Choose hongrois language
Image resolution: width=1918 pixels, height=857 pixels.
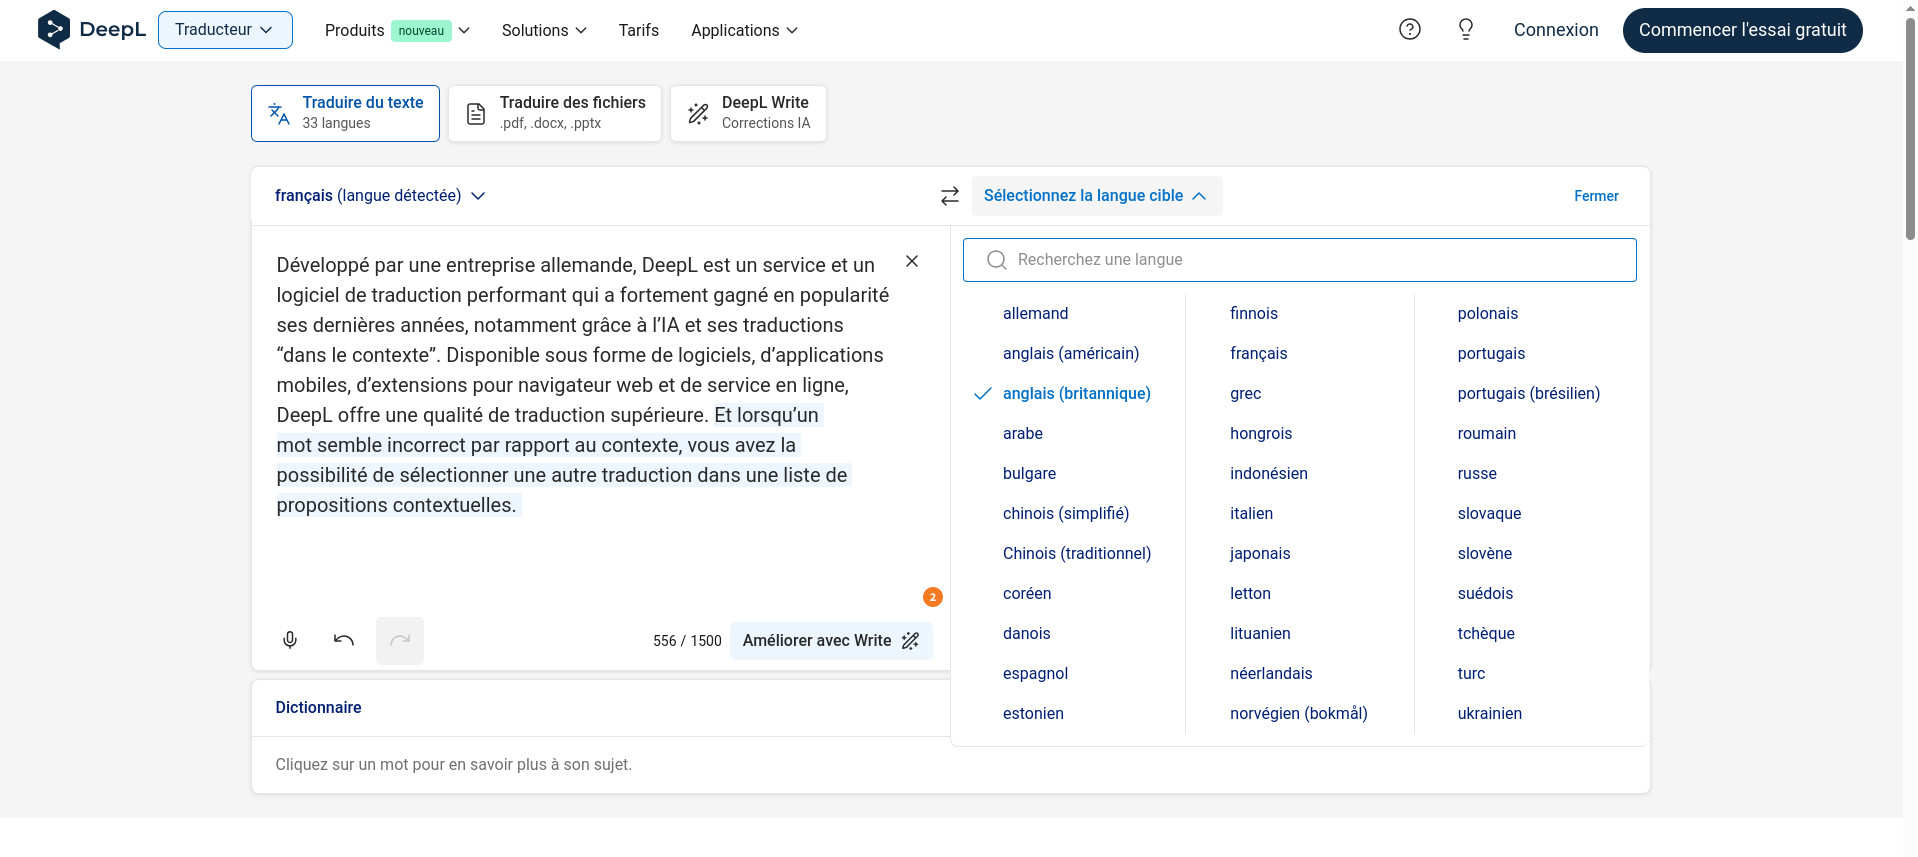click(1261, 433)
